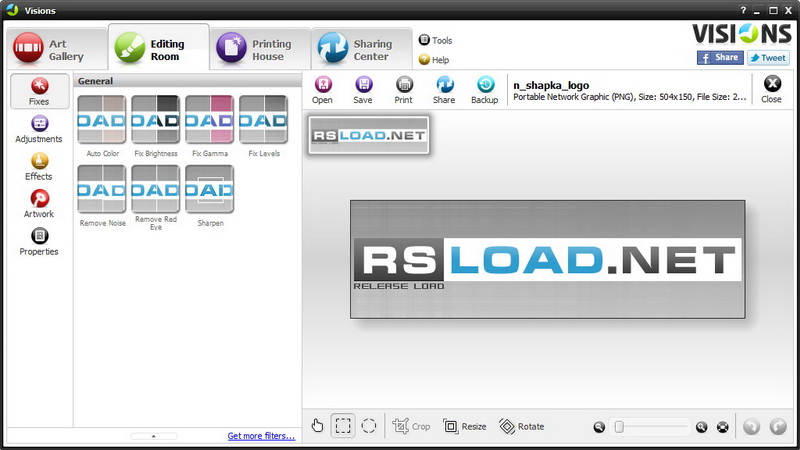The width and height of the screenshot is (800, 450).
Task: Click the large RSLOAD.NET preview image
Action: pos(547,260)
